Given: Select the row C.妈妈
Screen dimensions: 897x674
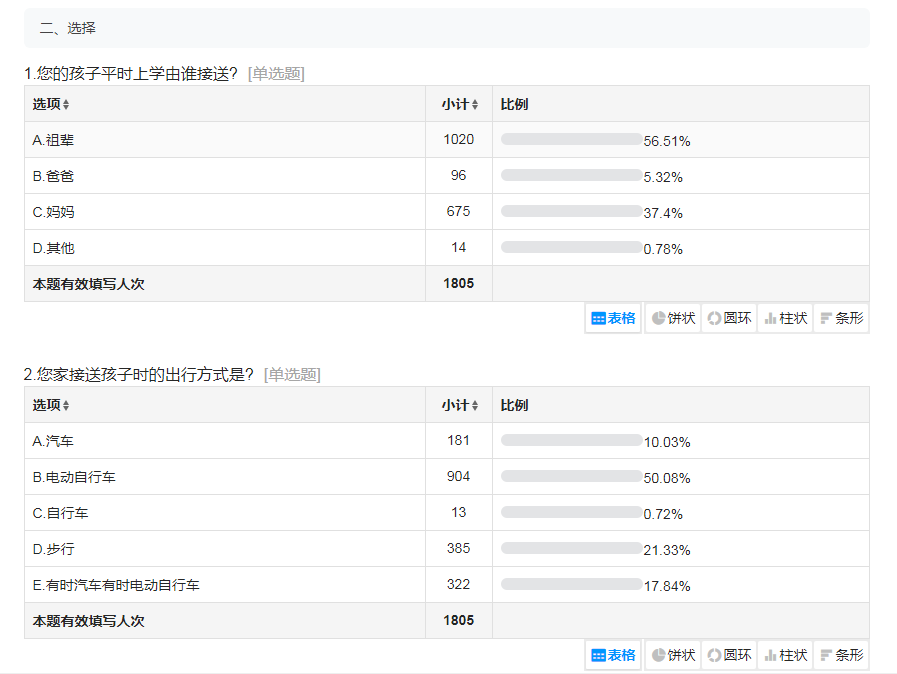Looking at the screenshot, I should pos(447,212).
